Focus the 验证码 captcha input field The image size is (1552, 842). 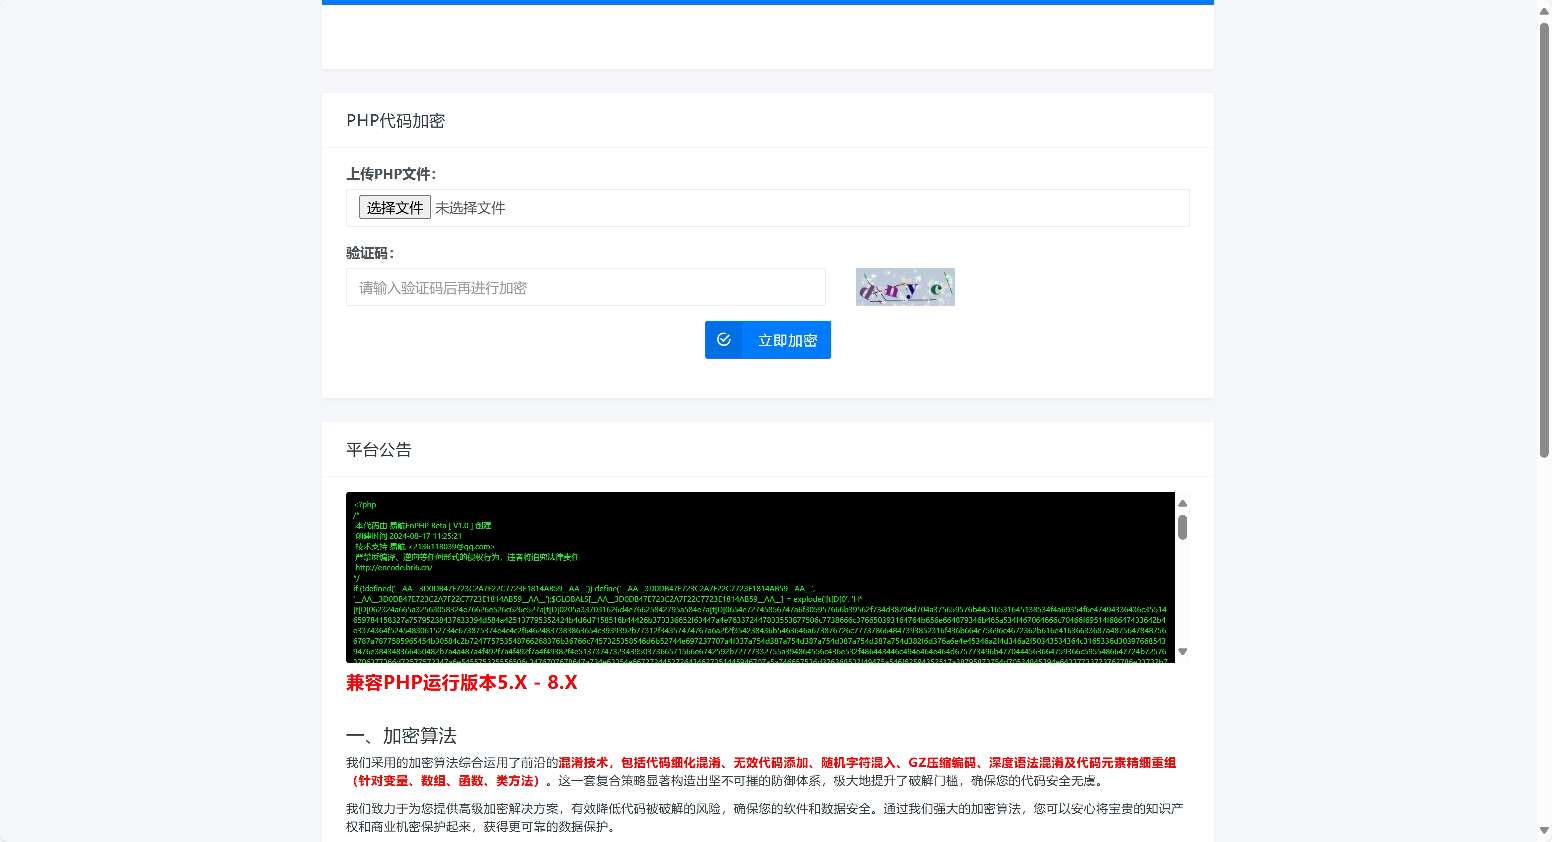click(x=586, y=287)
